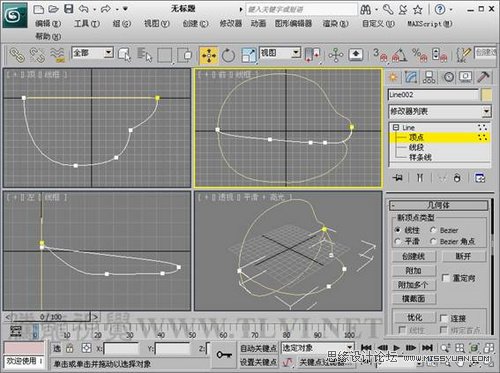Select the 平滑 vertex type radio
This screenshot has height=373, width=500.
point(397,241)
